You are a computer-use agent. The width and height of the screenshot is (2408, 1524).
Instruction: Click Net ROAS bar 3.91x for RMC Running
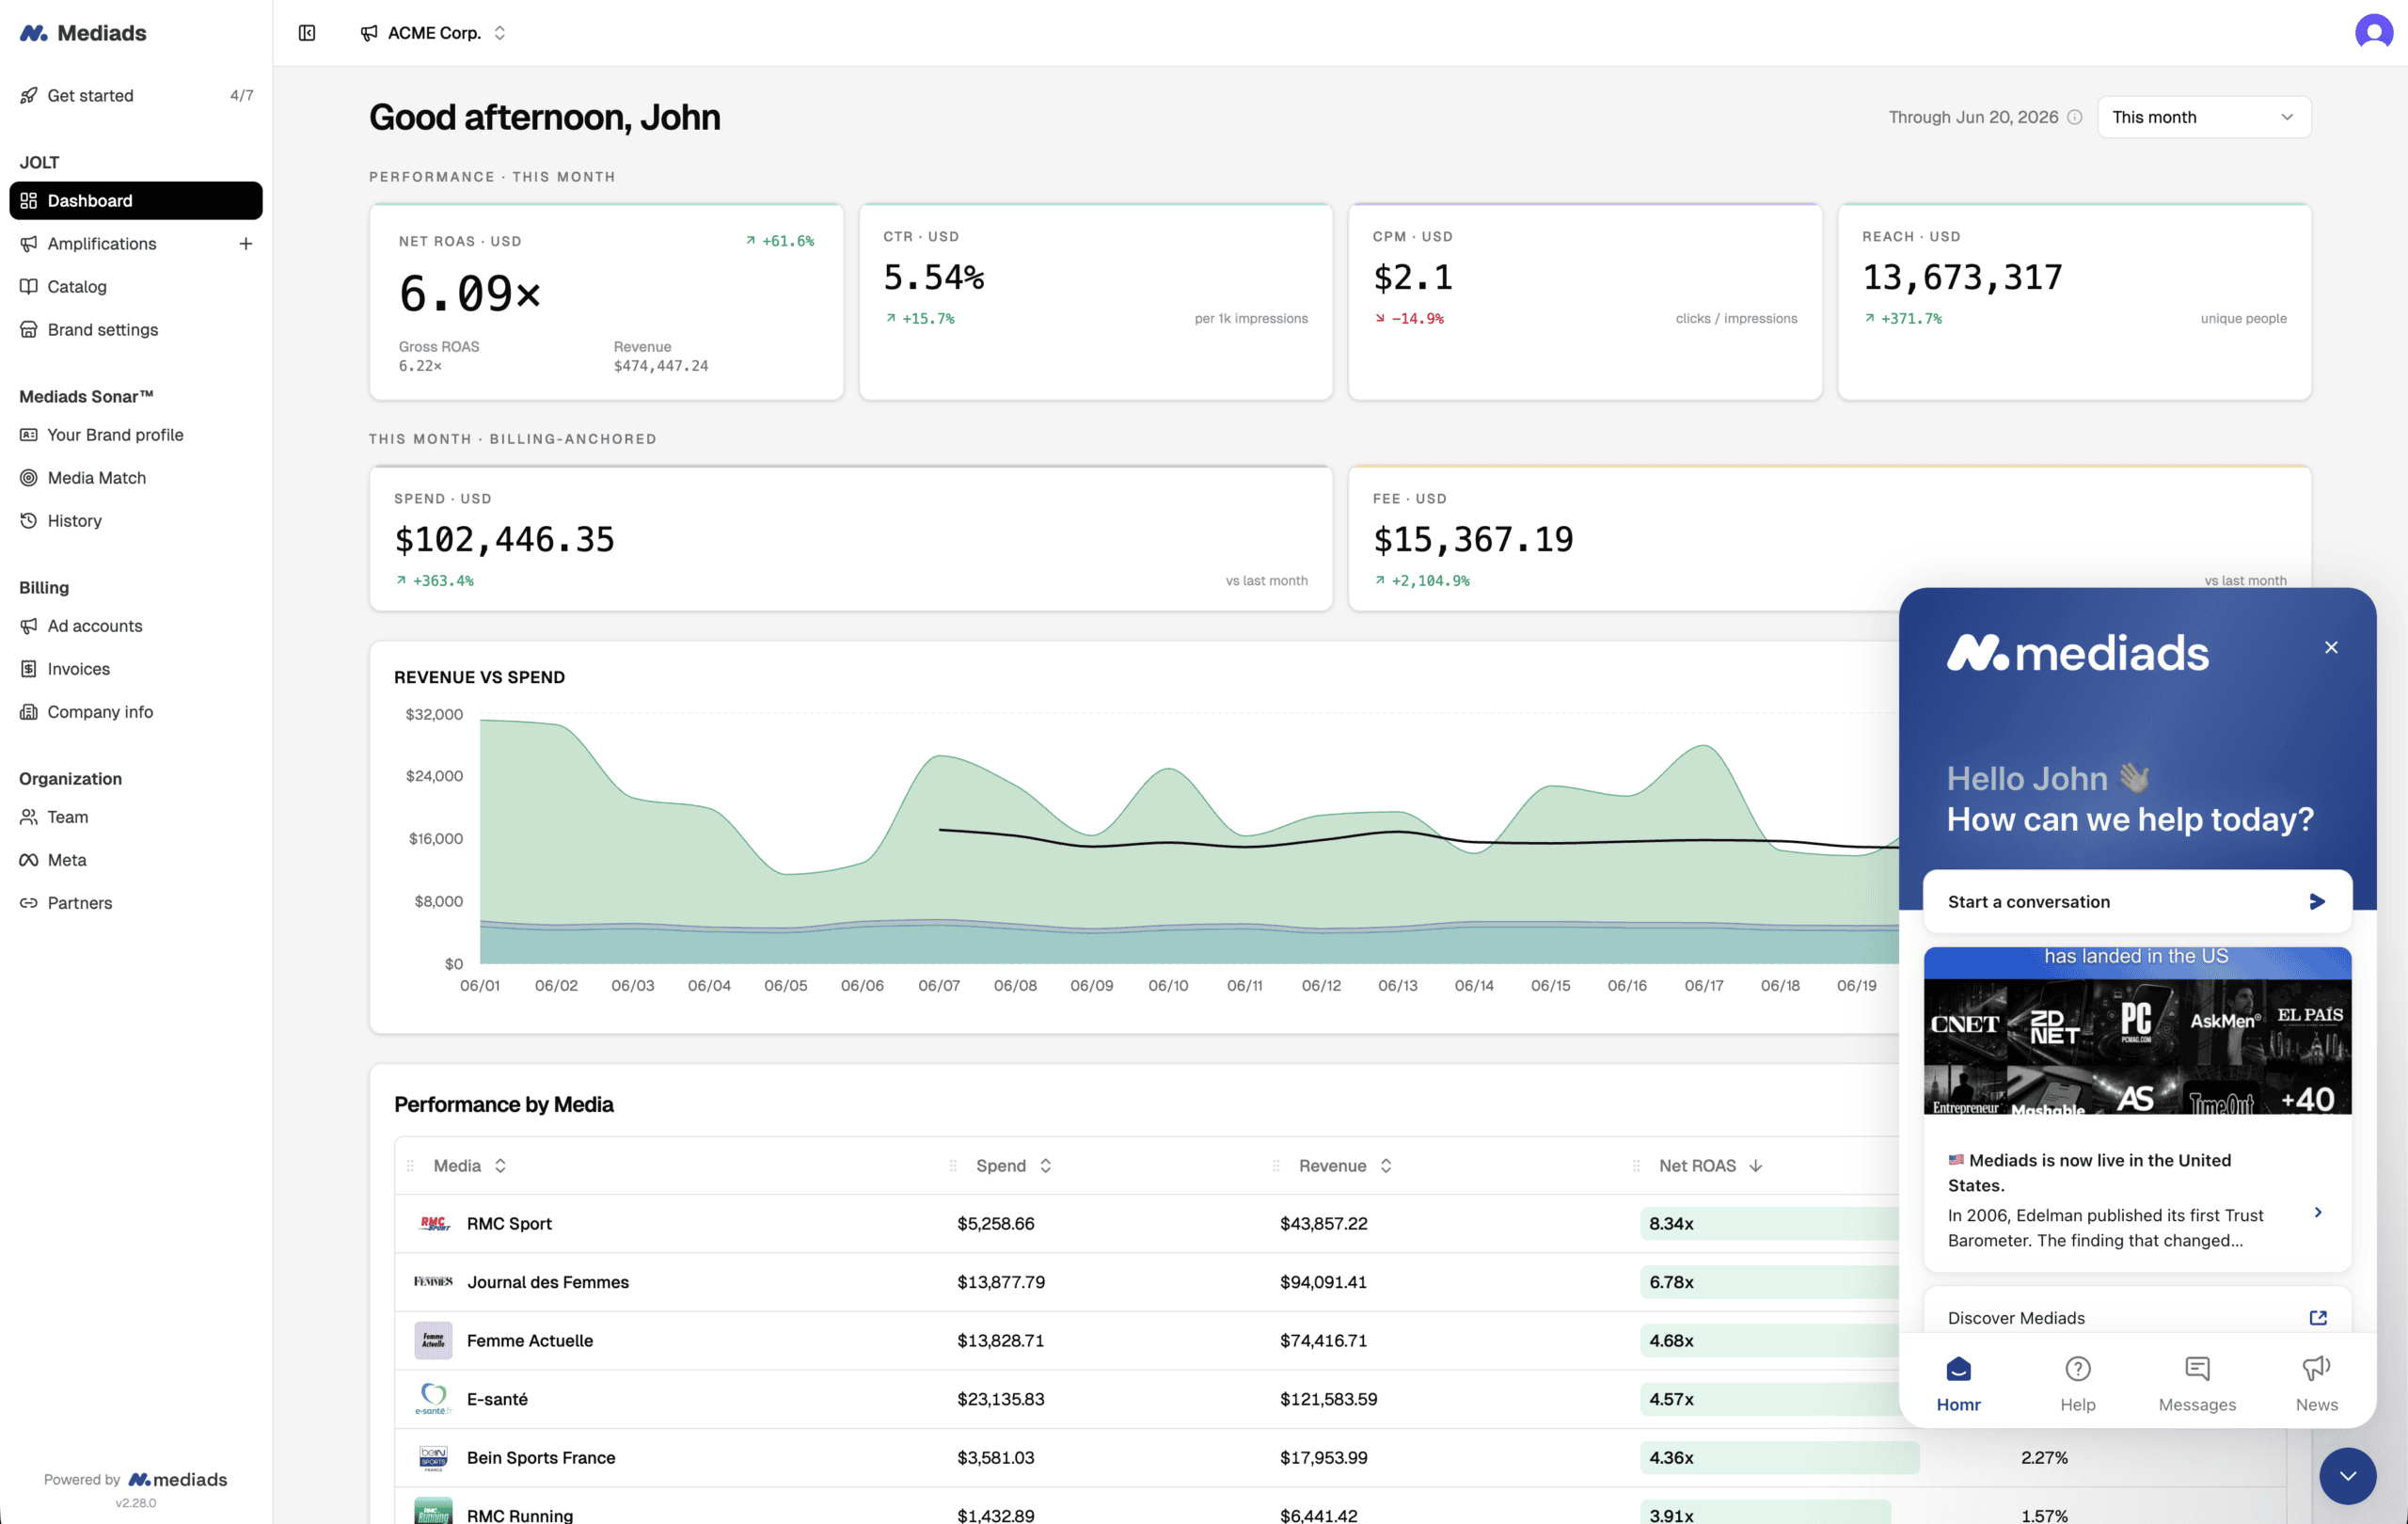tap(1765, 1514)
